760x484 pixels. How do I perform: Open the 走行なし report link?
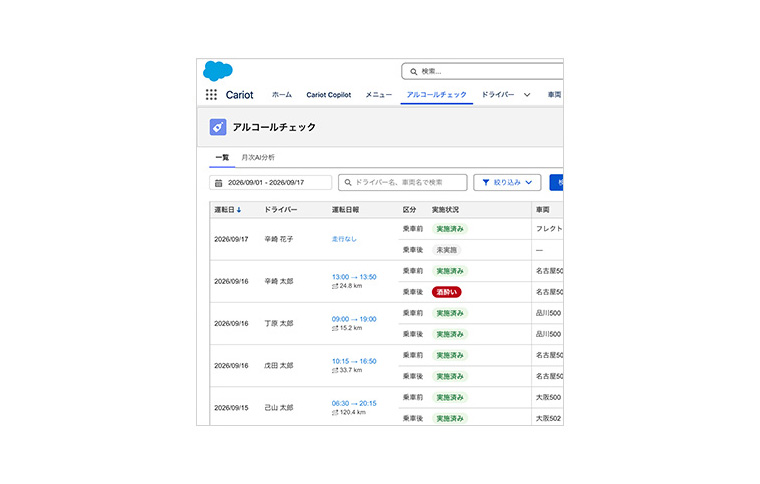tap(344, 239)
